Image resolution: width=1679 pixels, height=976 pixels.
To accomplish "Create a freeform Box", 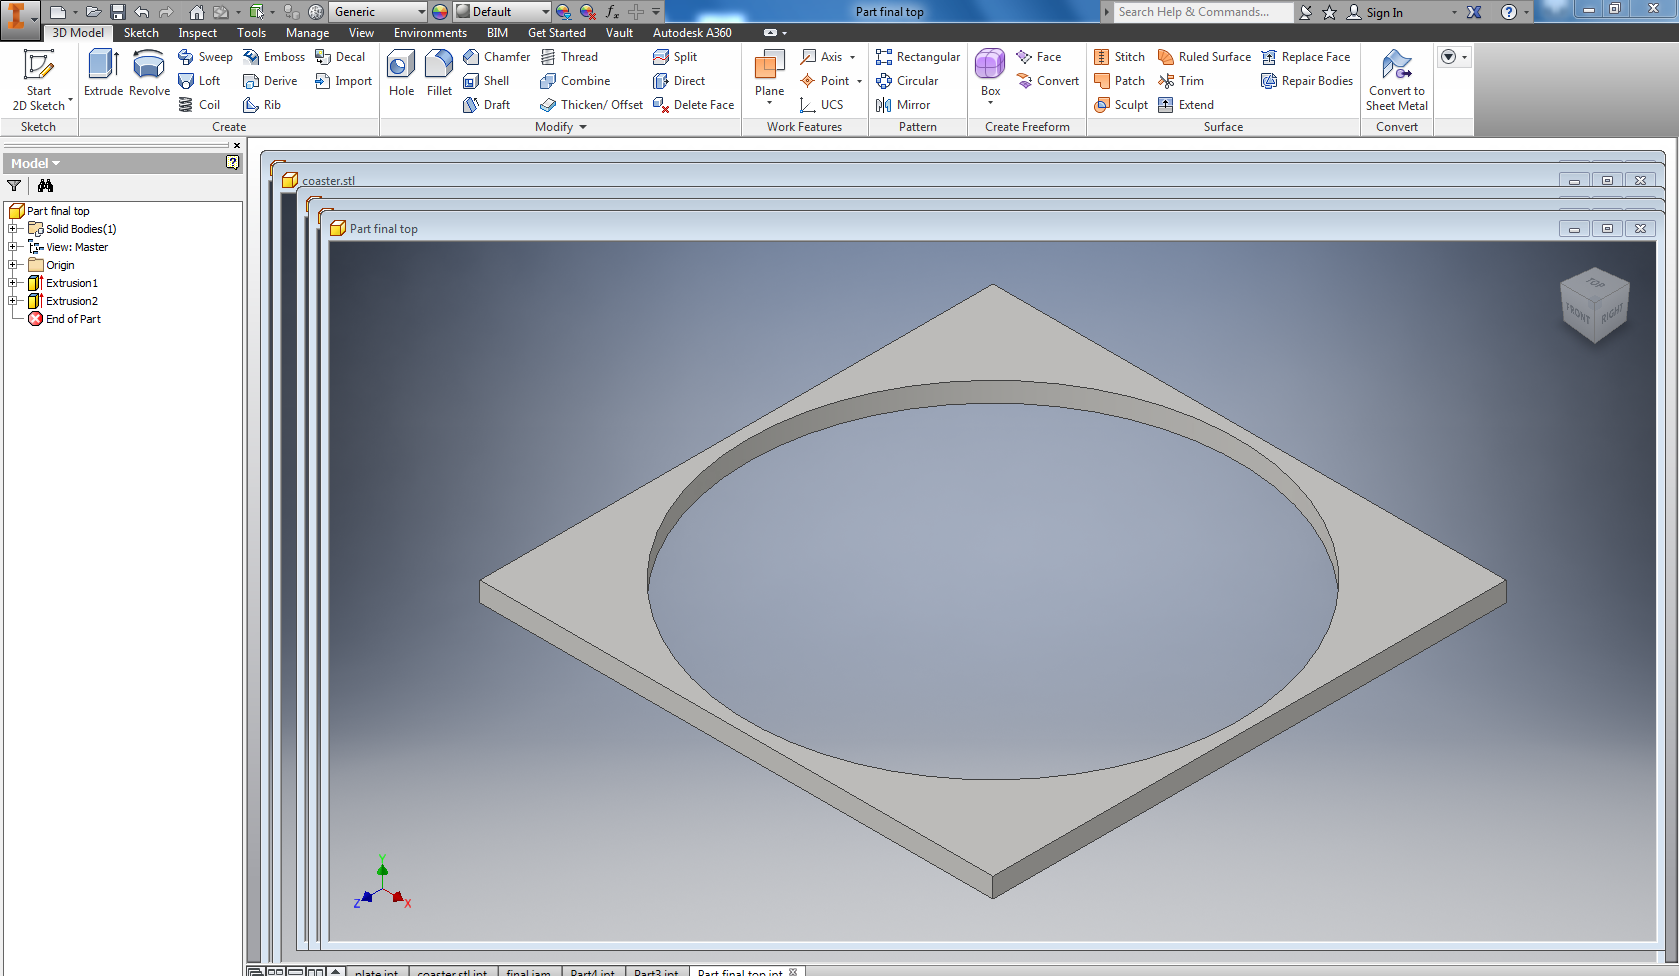I will point(990,76).
